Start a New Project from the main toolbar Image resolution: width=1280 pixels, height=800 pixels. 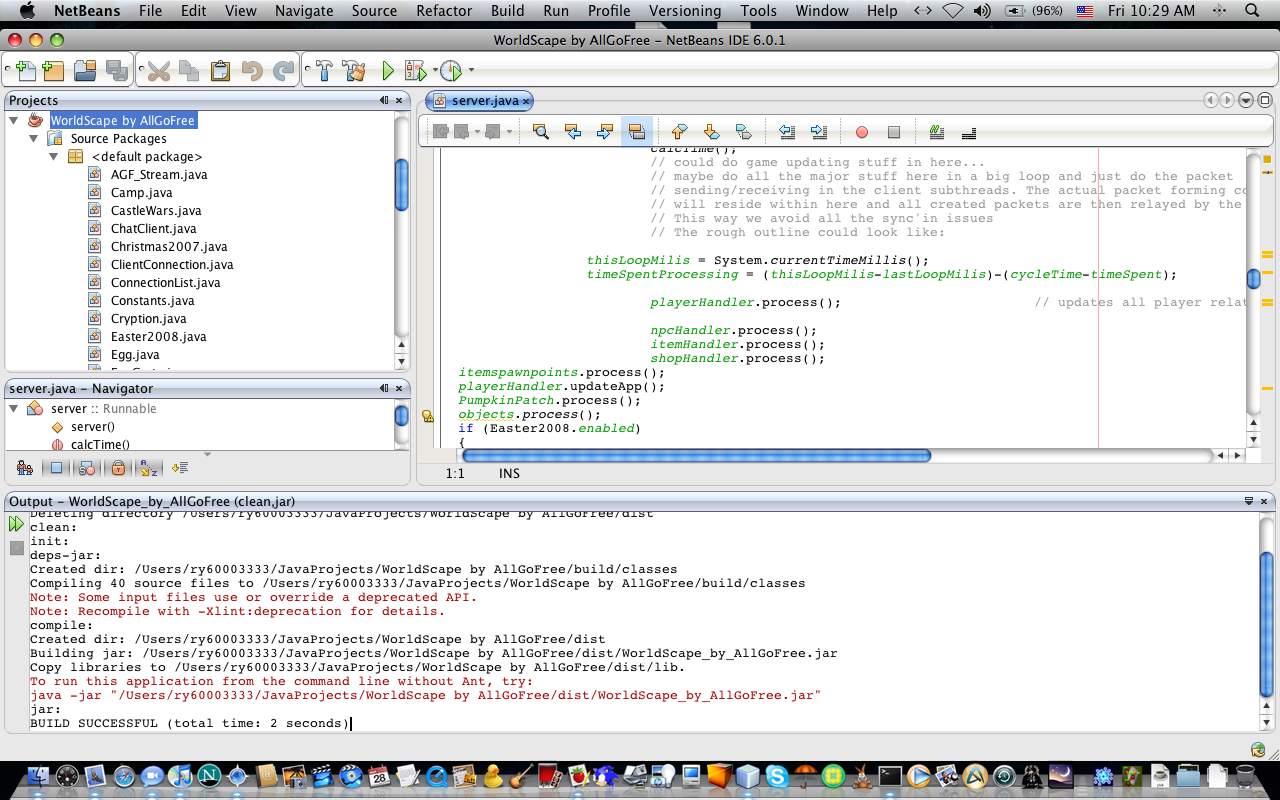pyautogui.click(x=53, y=71)
